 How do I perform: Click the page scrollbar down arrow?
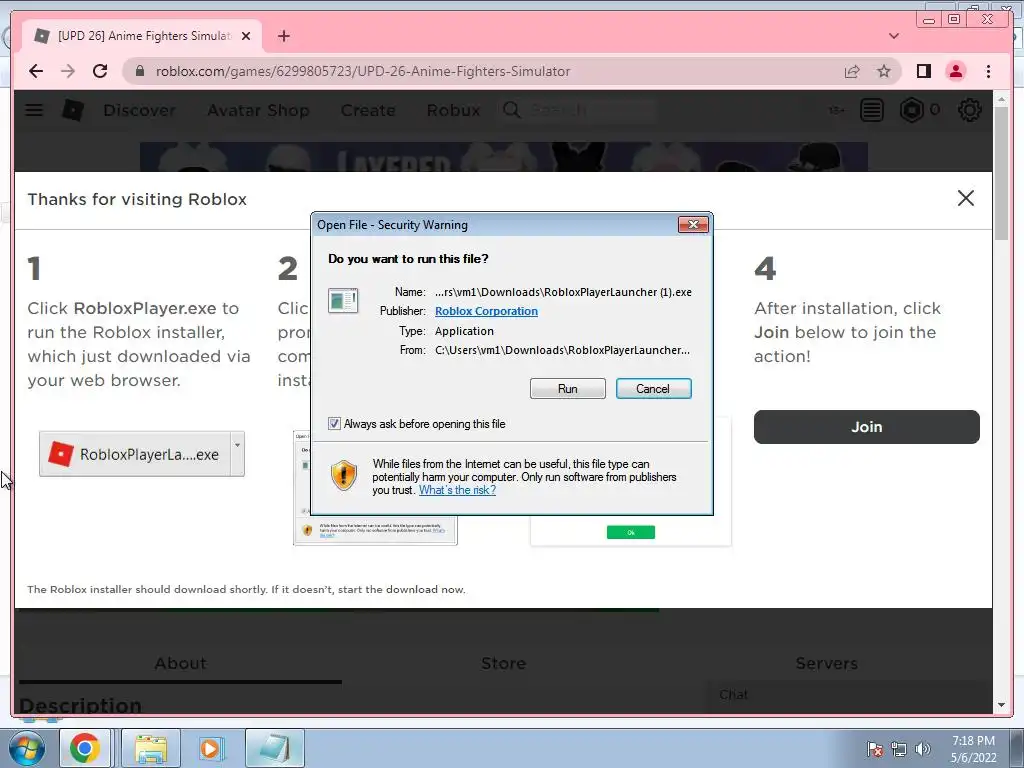point(1001,705)
